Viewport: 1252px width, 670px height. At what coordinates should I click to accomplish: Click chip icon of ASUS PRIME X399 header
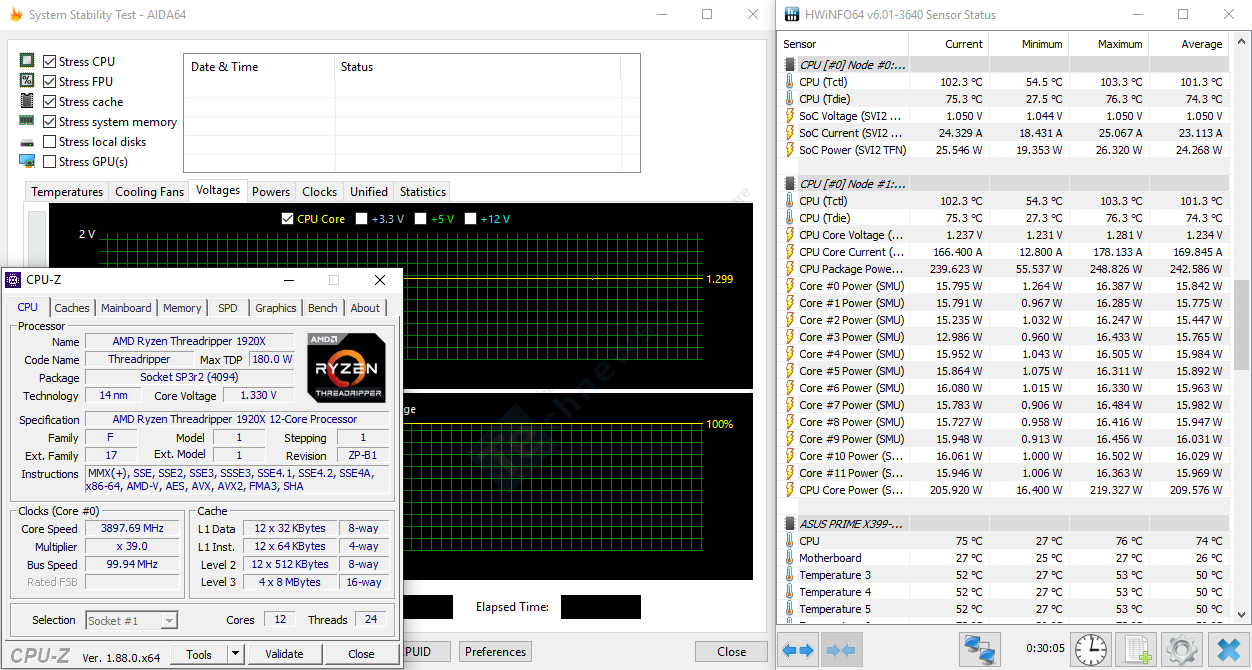coord(789,524)
